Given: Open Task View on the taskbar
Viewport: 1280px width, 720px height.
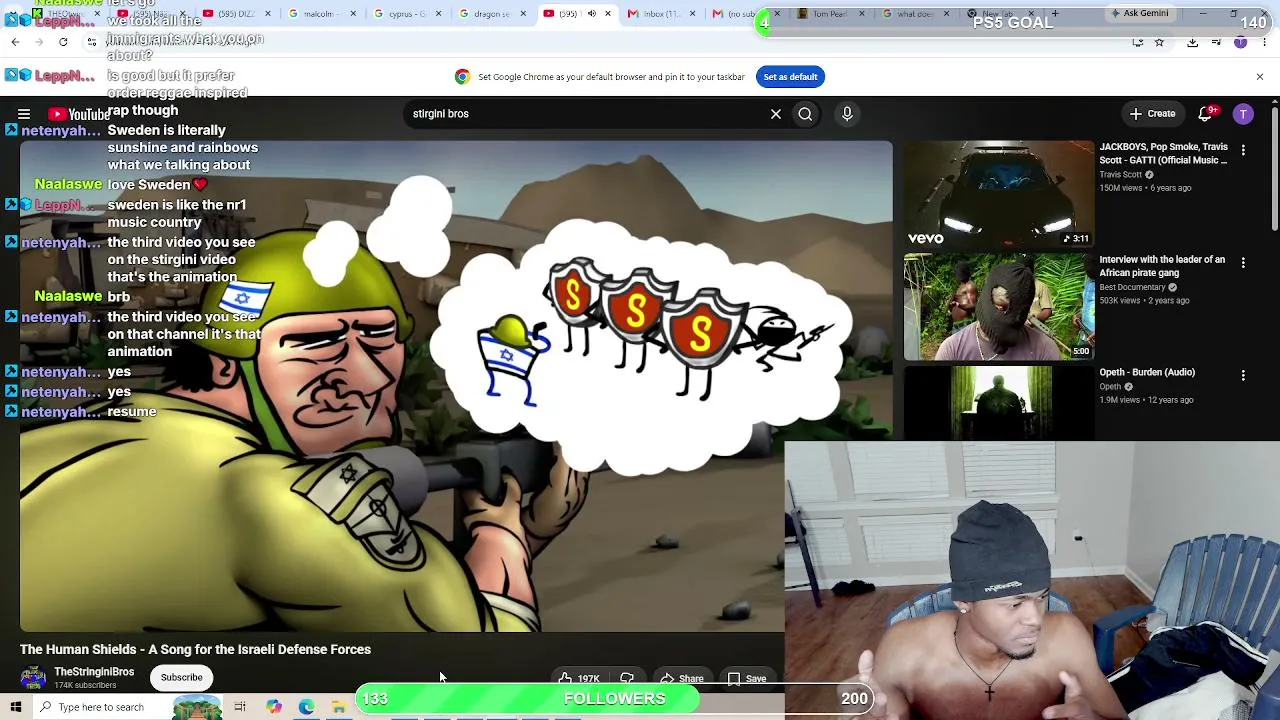Looking at the screenshot, I should pos(240,707).
